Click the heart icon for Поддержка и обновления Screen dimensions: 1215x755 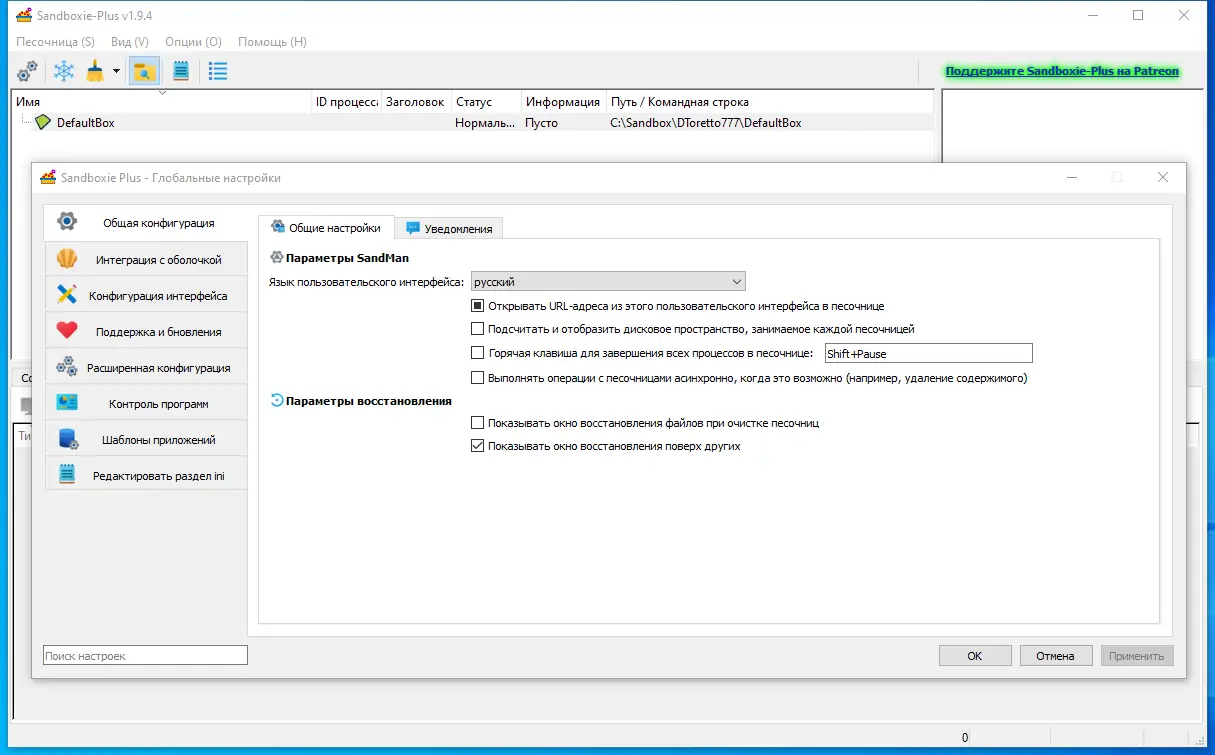[67, 331]
